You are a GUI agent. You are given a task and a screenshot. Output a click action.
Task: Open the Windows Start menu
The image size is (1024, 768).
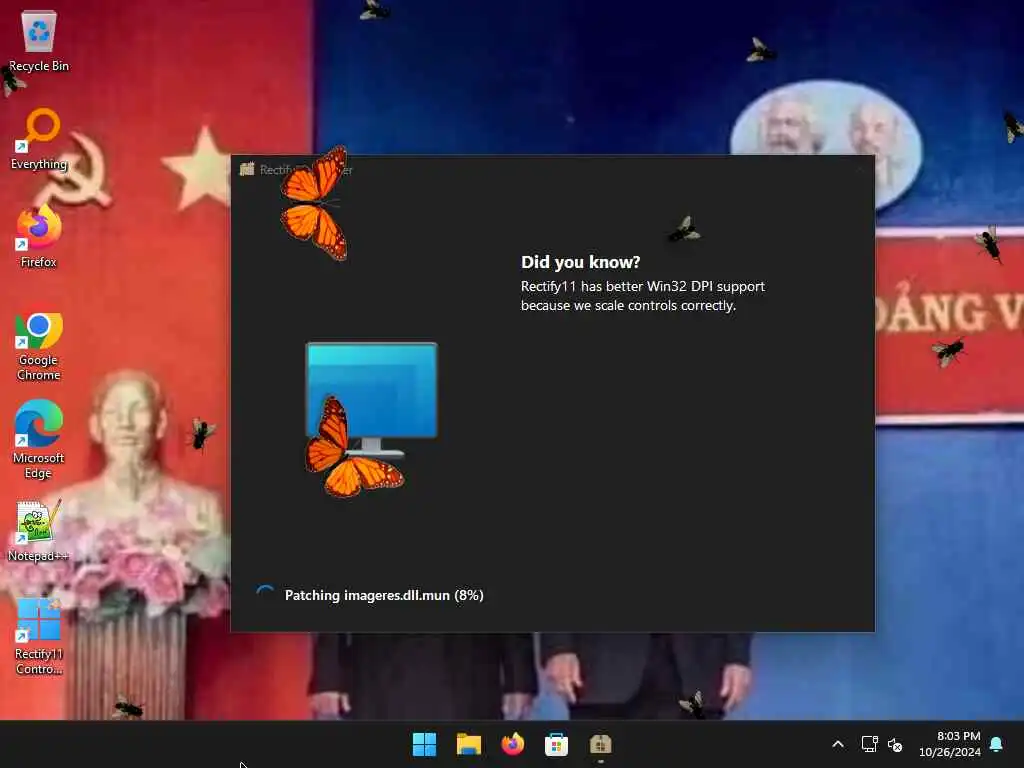point(424,744)
